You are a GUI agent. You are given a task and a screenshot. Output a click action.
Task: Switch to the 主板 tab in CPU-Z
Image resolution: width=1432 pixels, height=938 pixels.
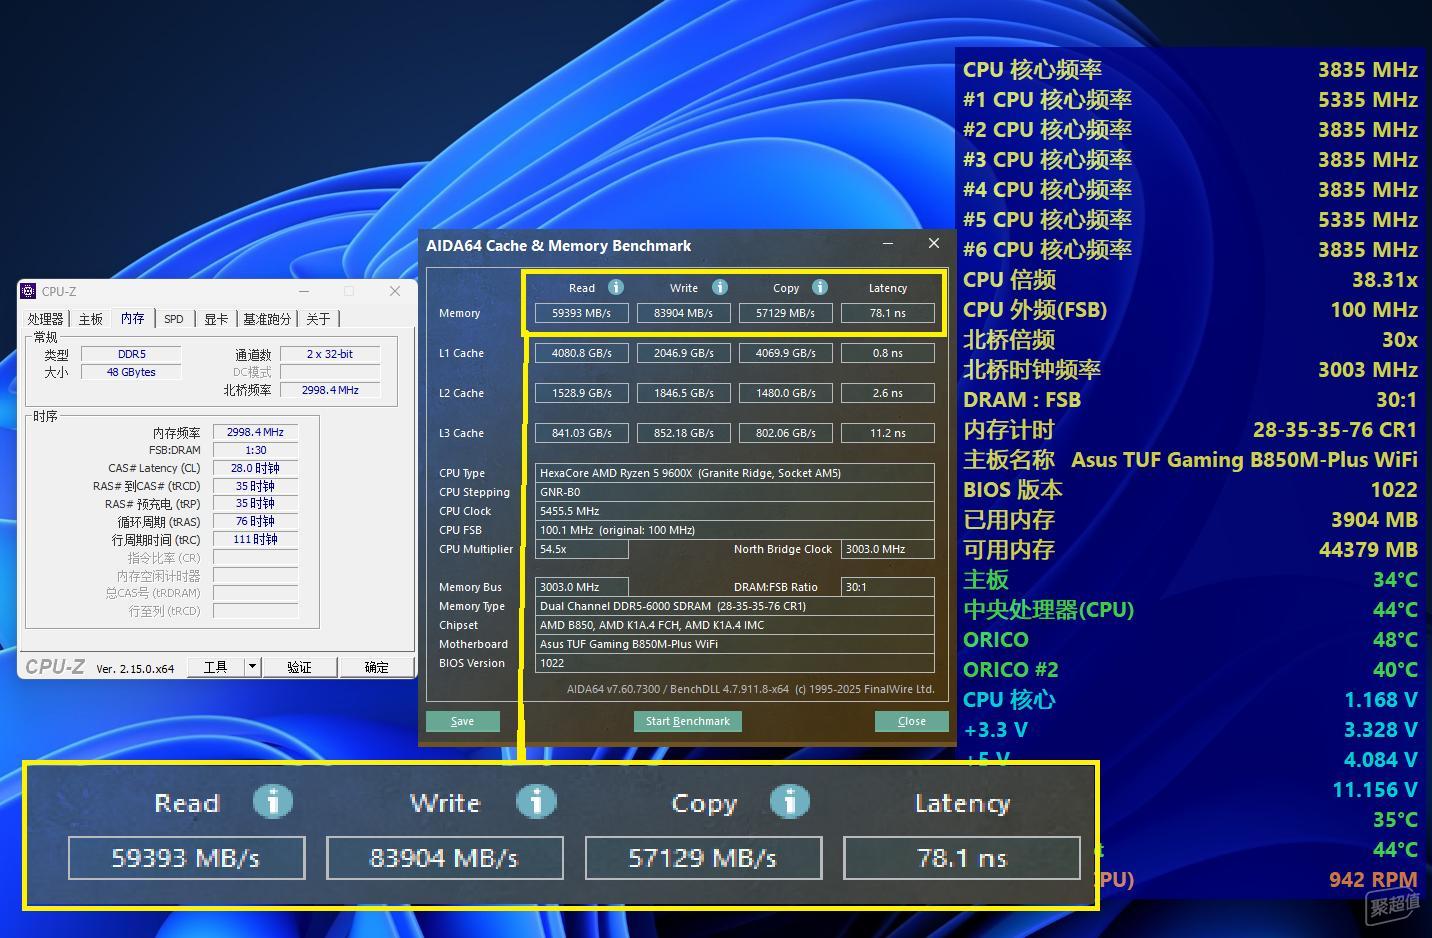(x=91, y=319)
